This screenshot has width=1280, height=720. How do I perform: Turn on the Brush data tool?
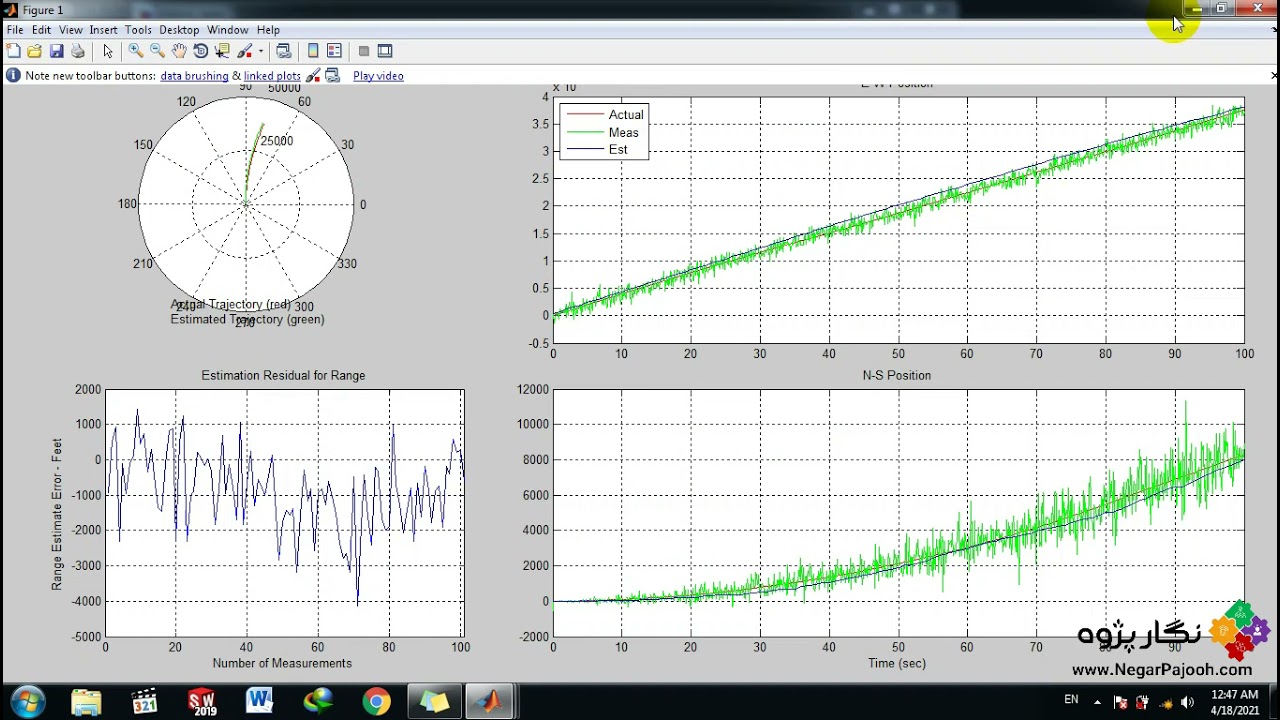pyautogui.click(x=244, y=51)
